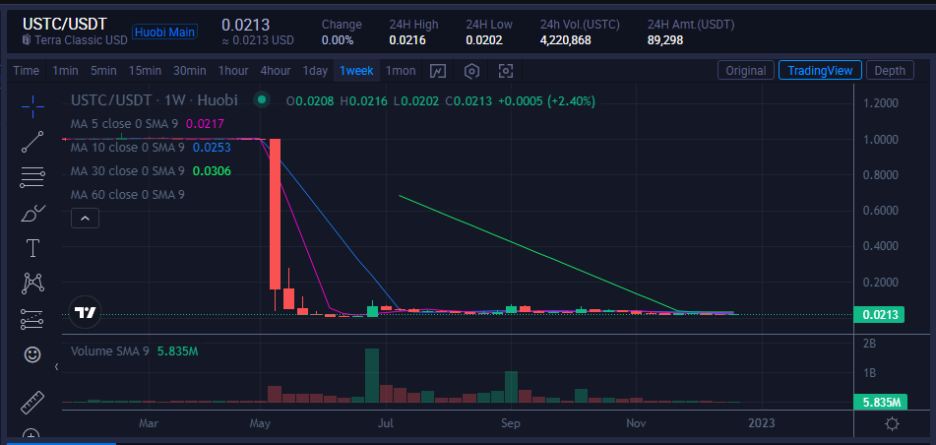Open the Depth chart view
Viewport: 936px width, 445px height.
[889, 70]
